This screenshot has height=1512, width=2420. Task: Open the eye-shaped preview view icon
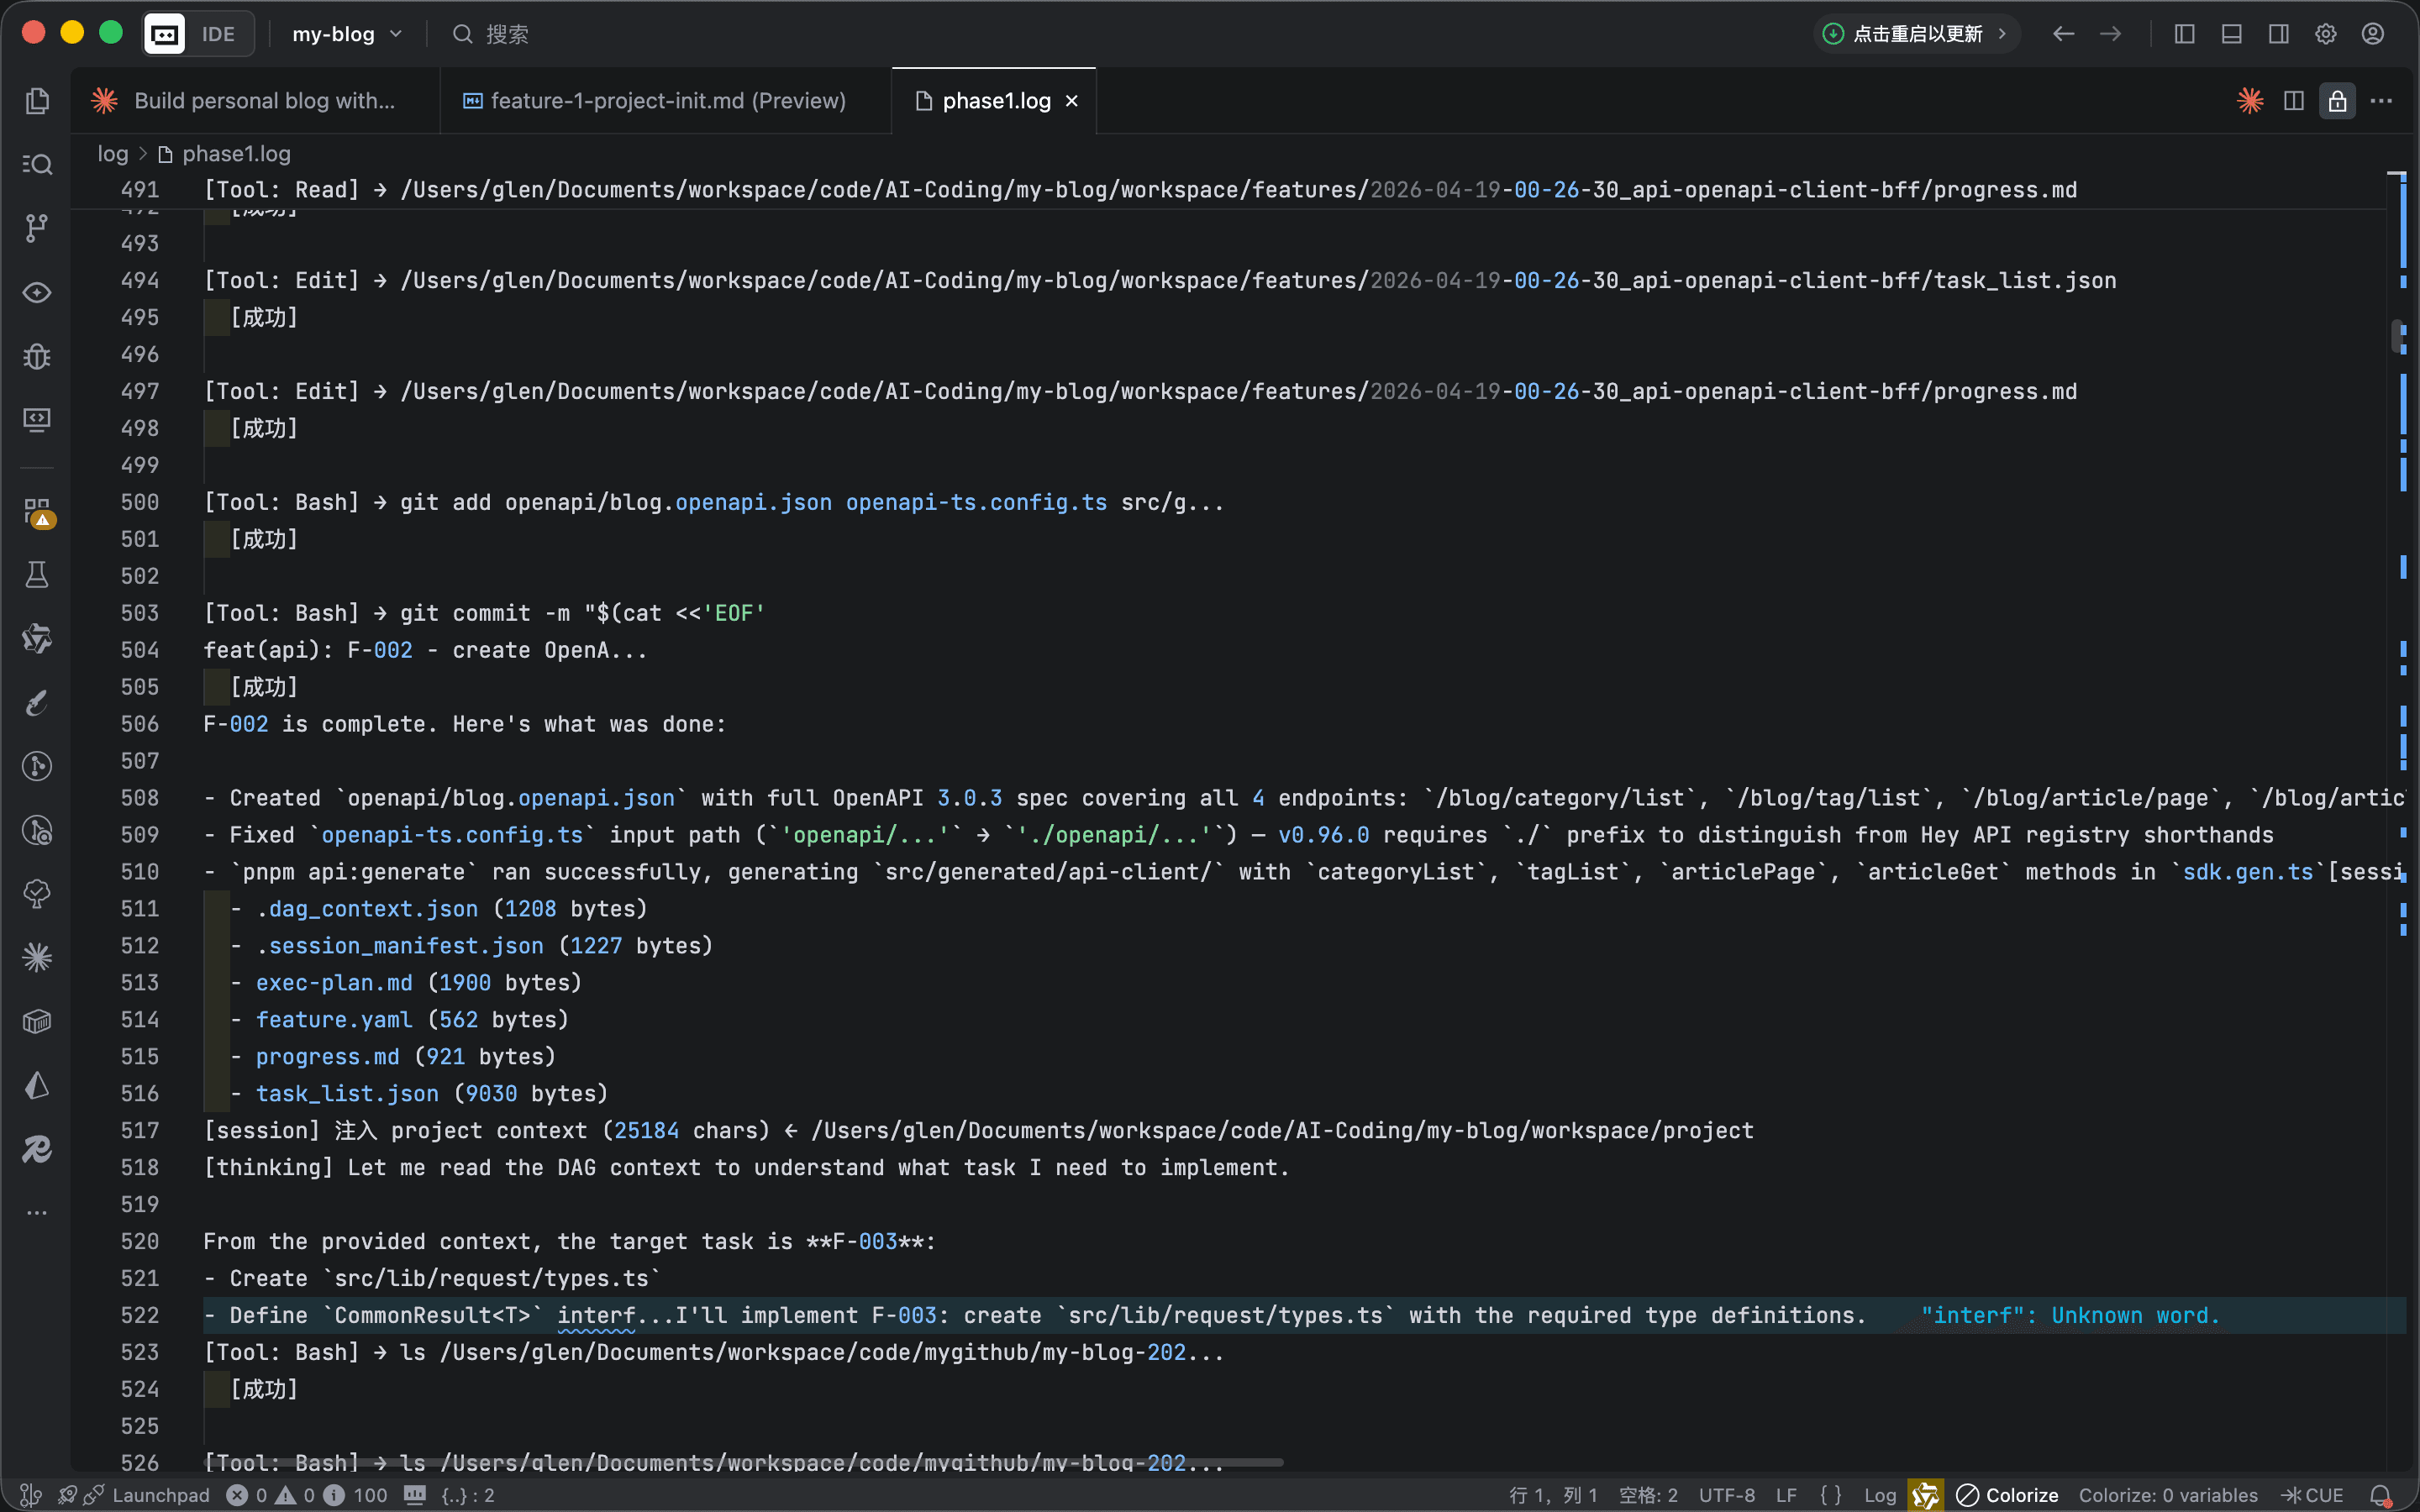click(x=37, y=292)
